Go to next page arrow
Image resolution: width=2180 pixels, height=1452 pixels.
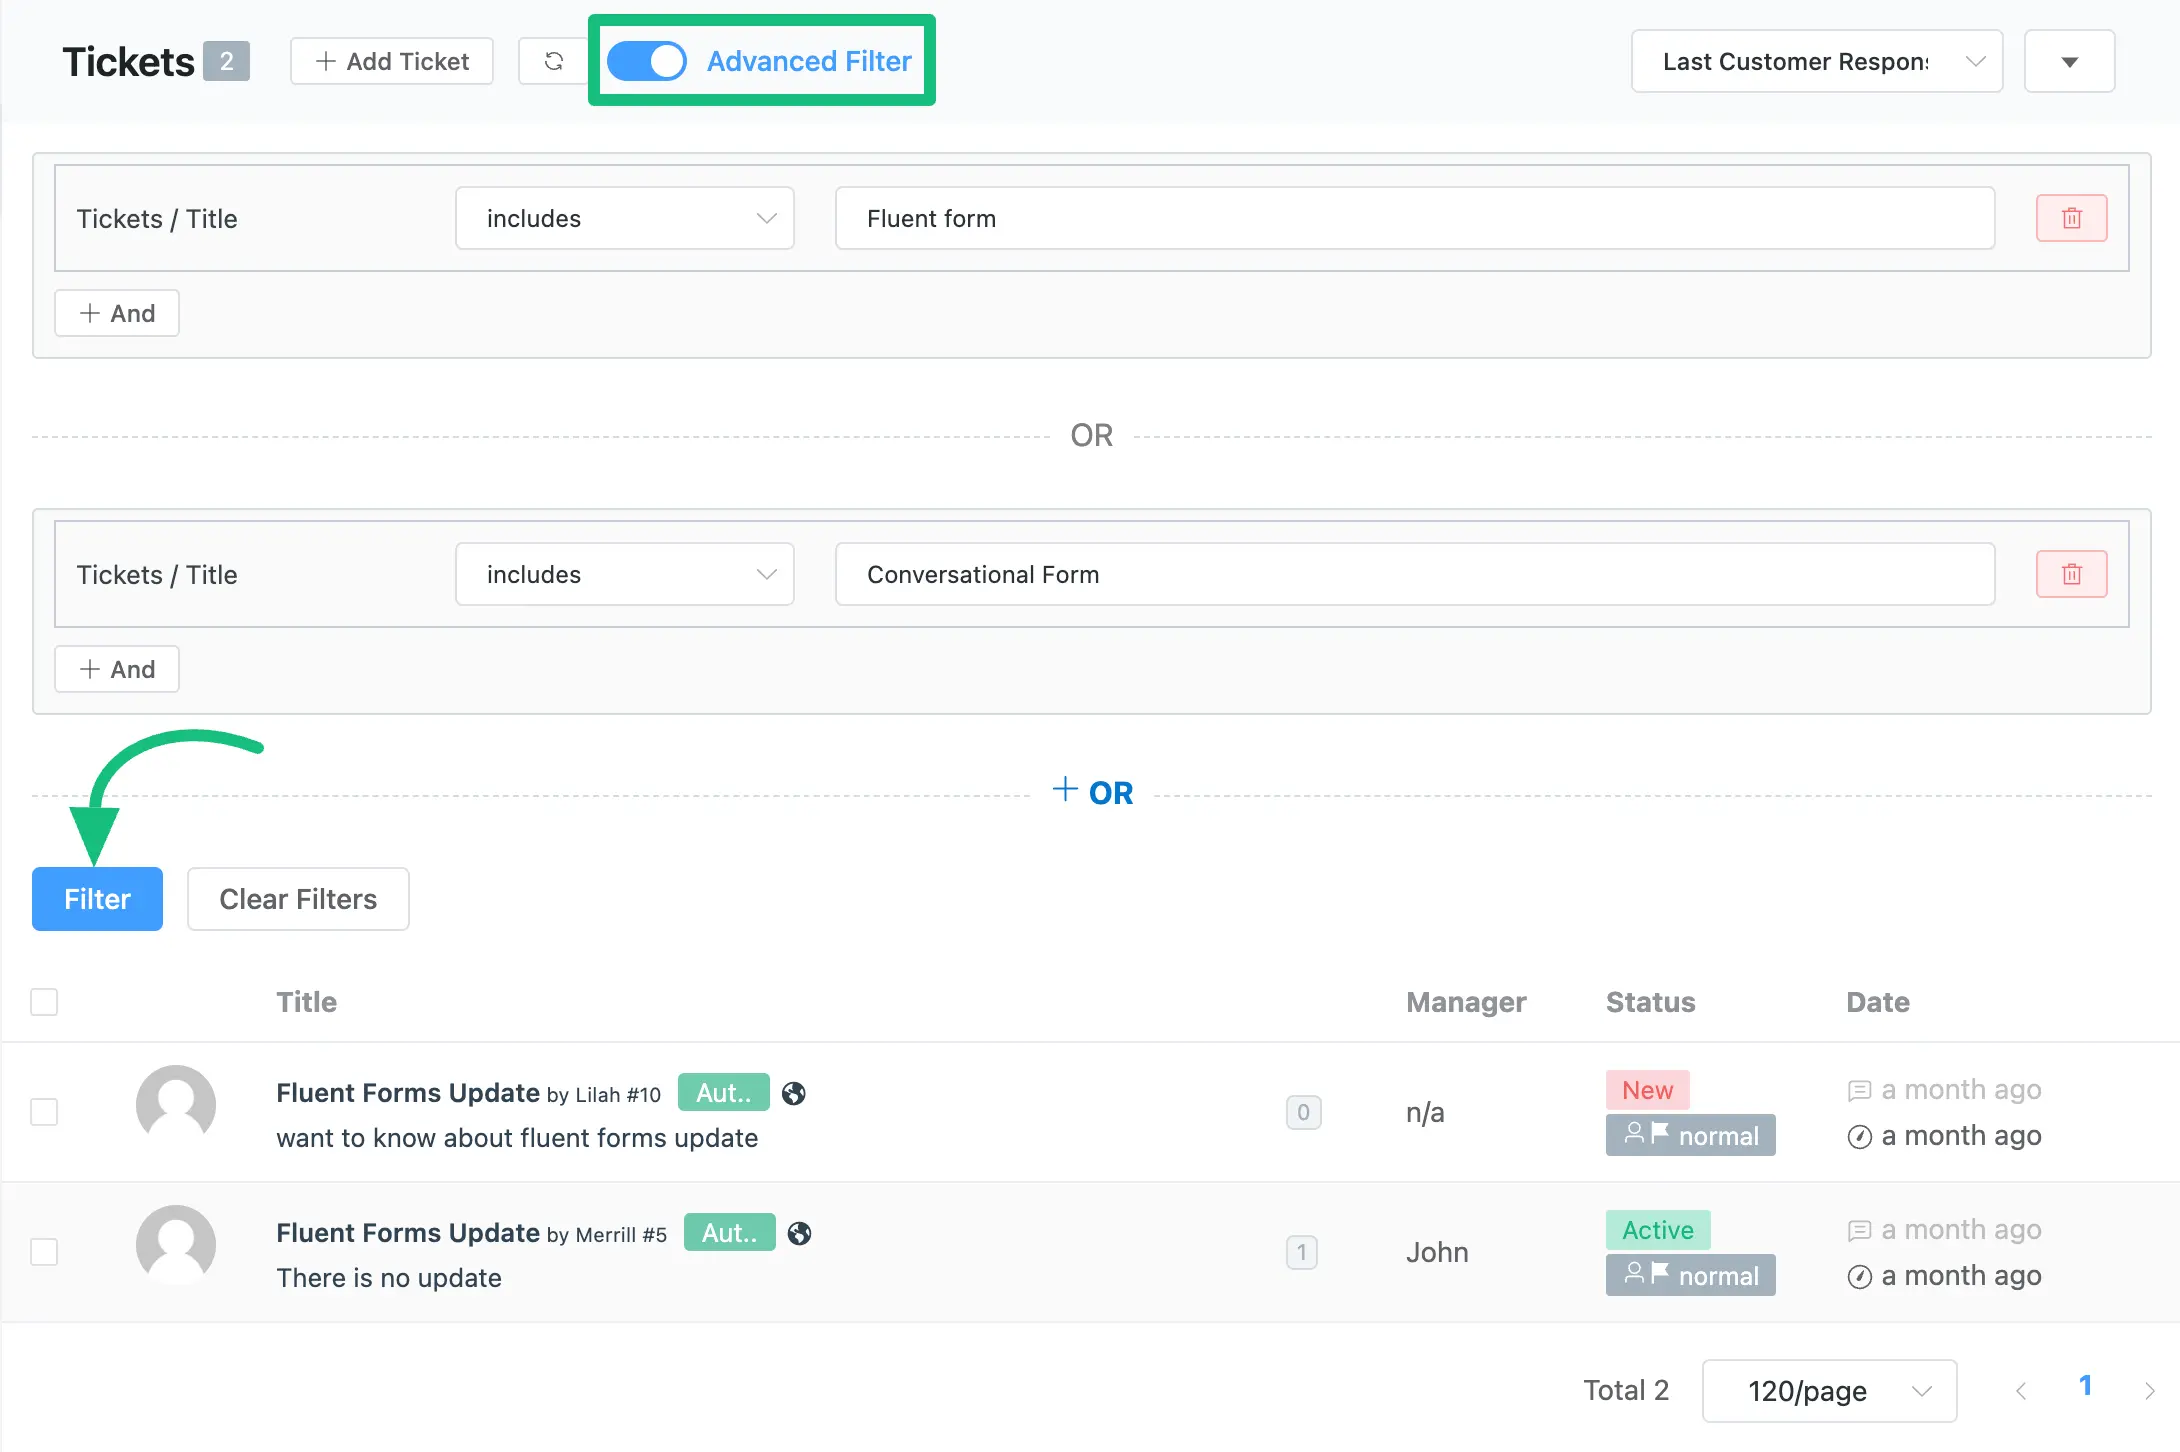(2149, 1390)
